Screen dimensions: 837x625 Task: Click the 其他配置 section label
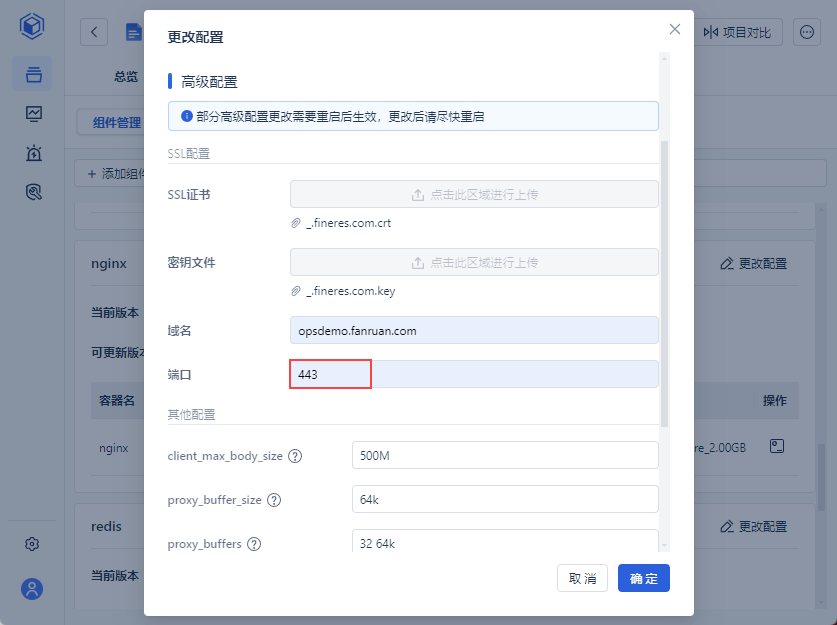tap(191, 415)
